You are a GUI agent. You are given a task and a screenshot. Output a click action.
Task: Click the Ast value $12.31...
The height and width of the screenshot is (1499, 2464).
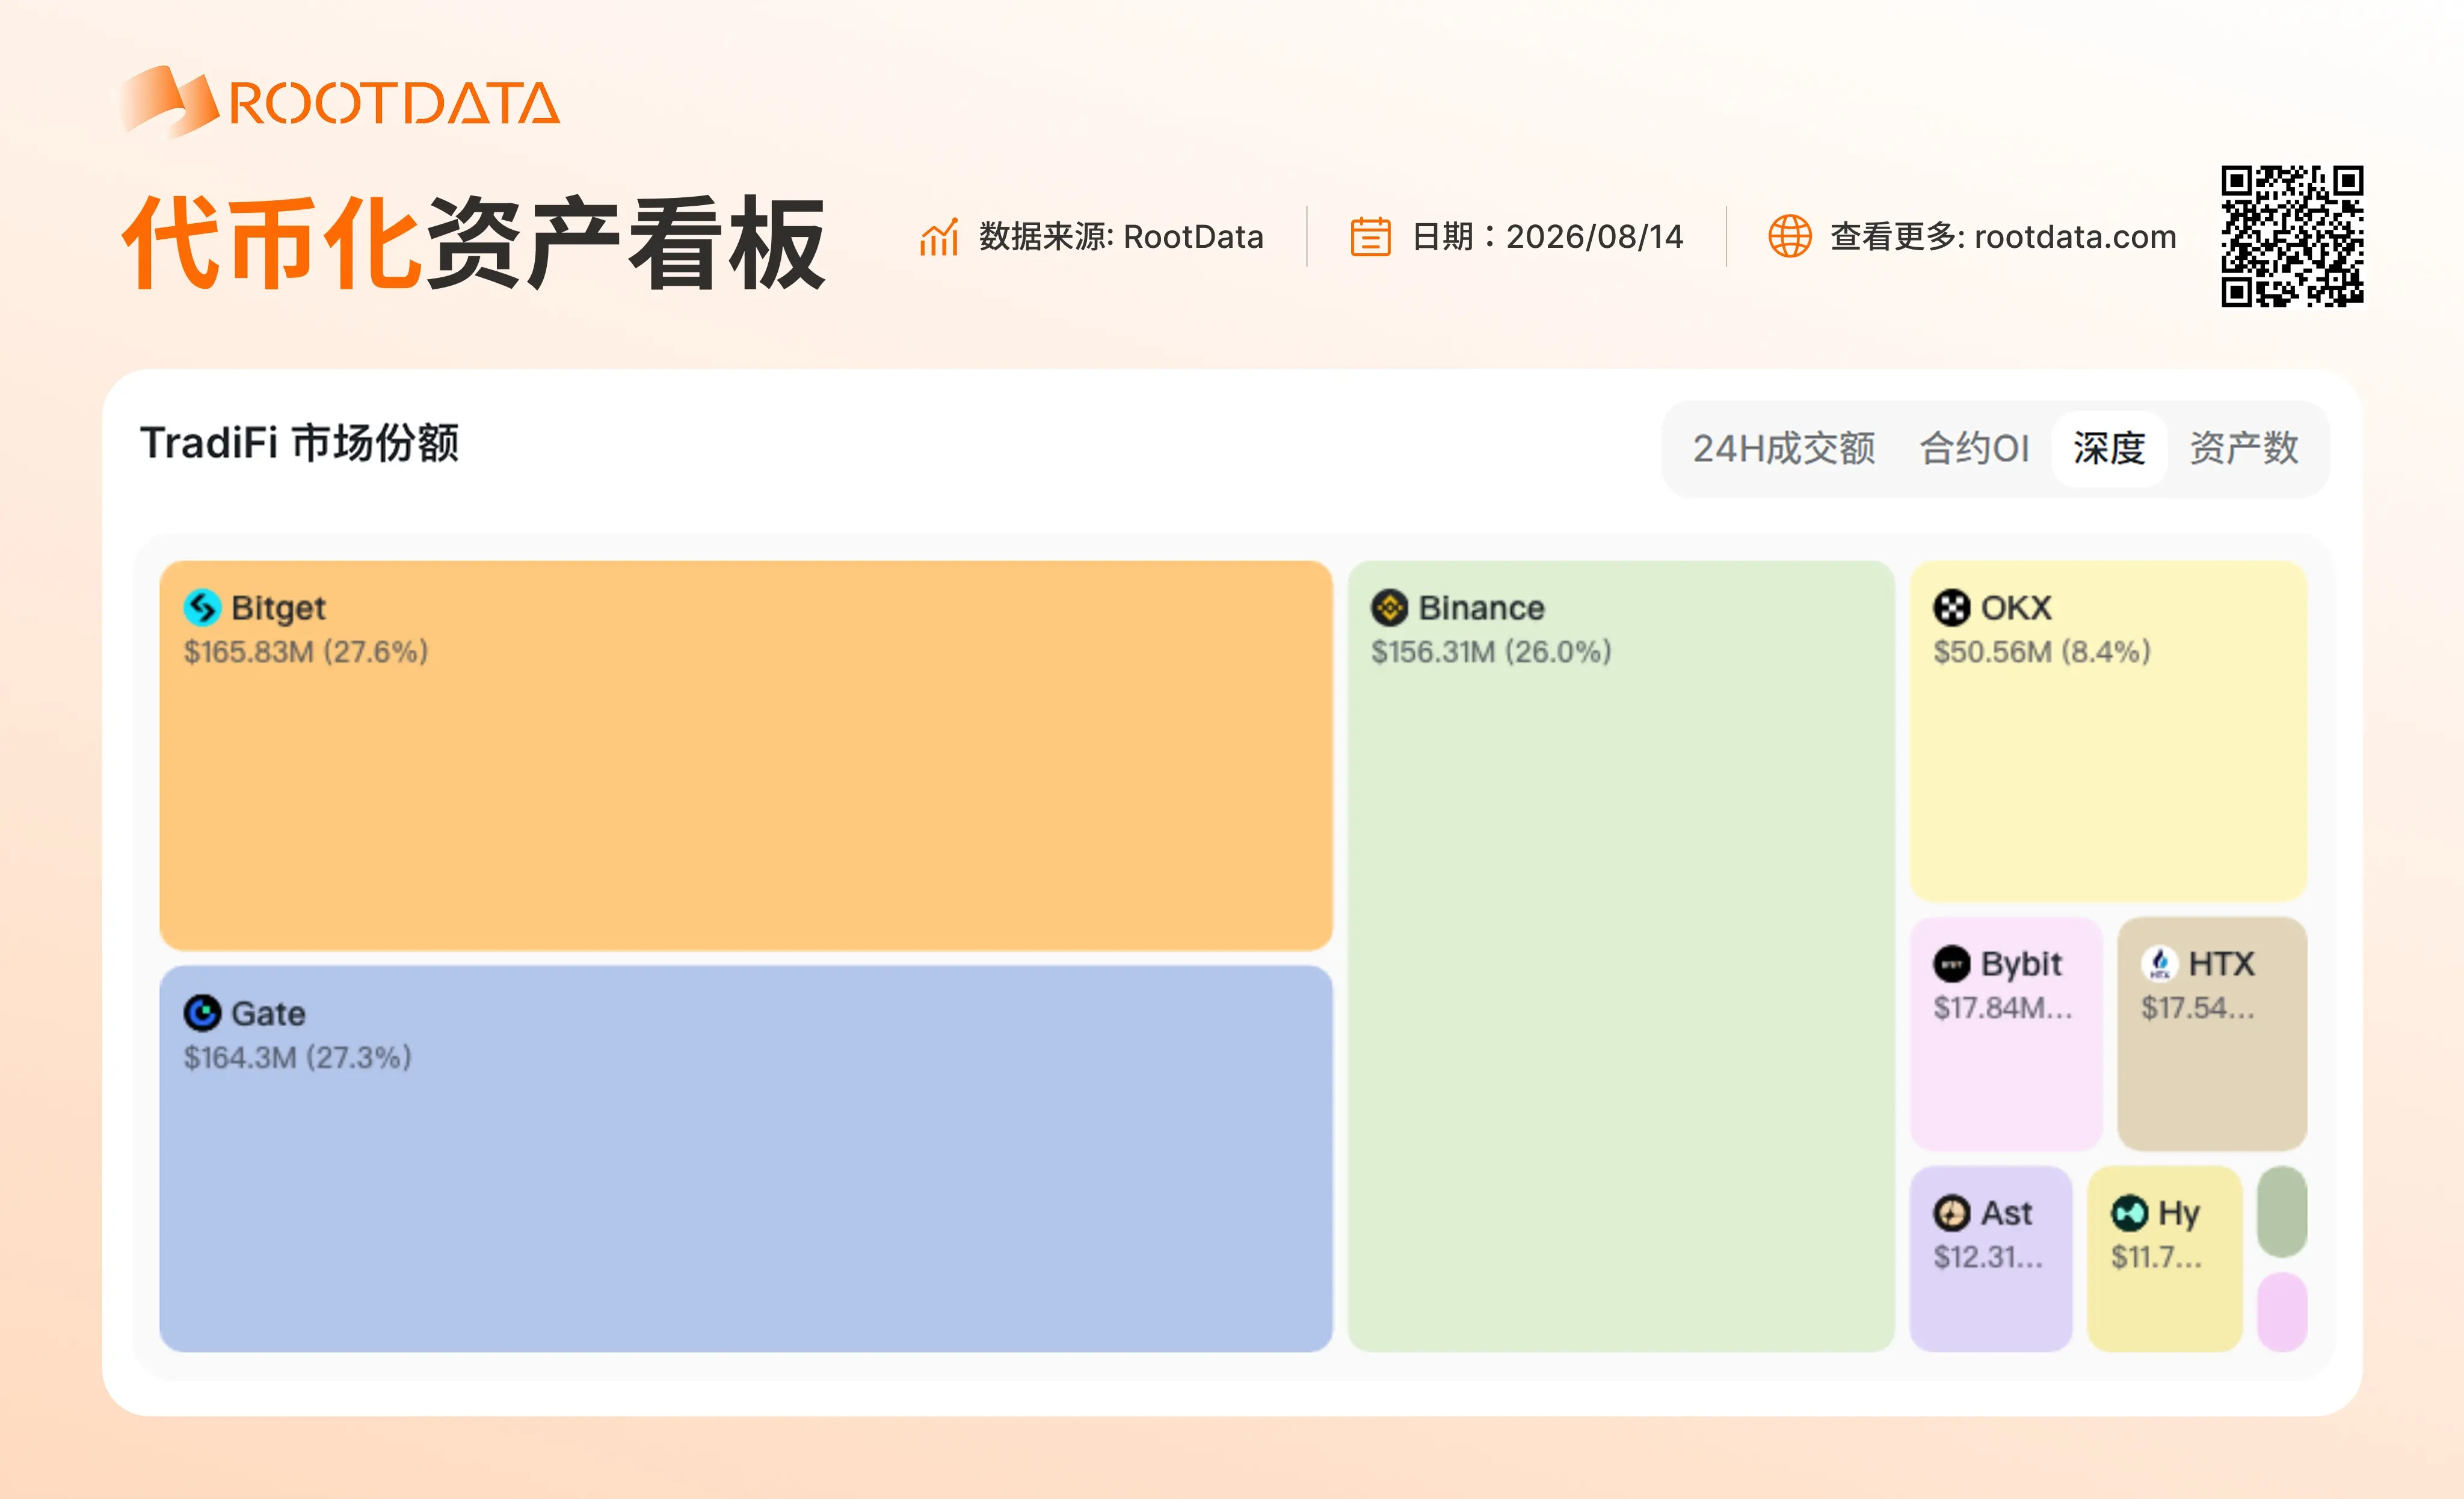[x=1987, y=1257]
